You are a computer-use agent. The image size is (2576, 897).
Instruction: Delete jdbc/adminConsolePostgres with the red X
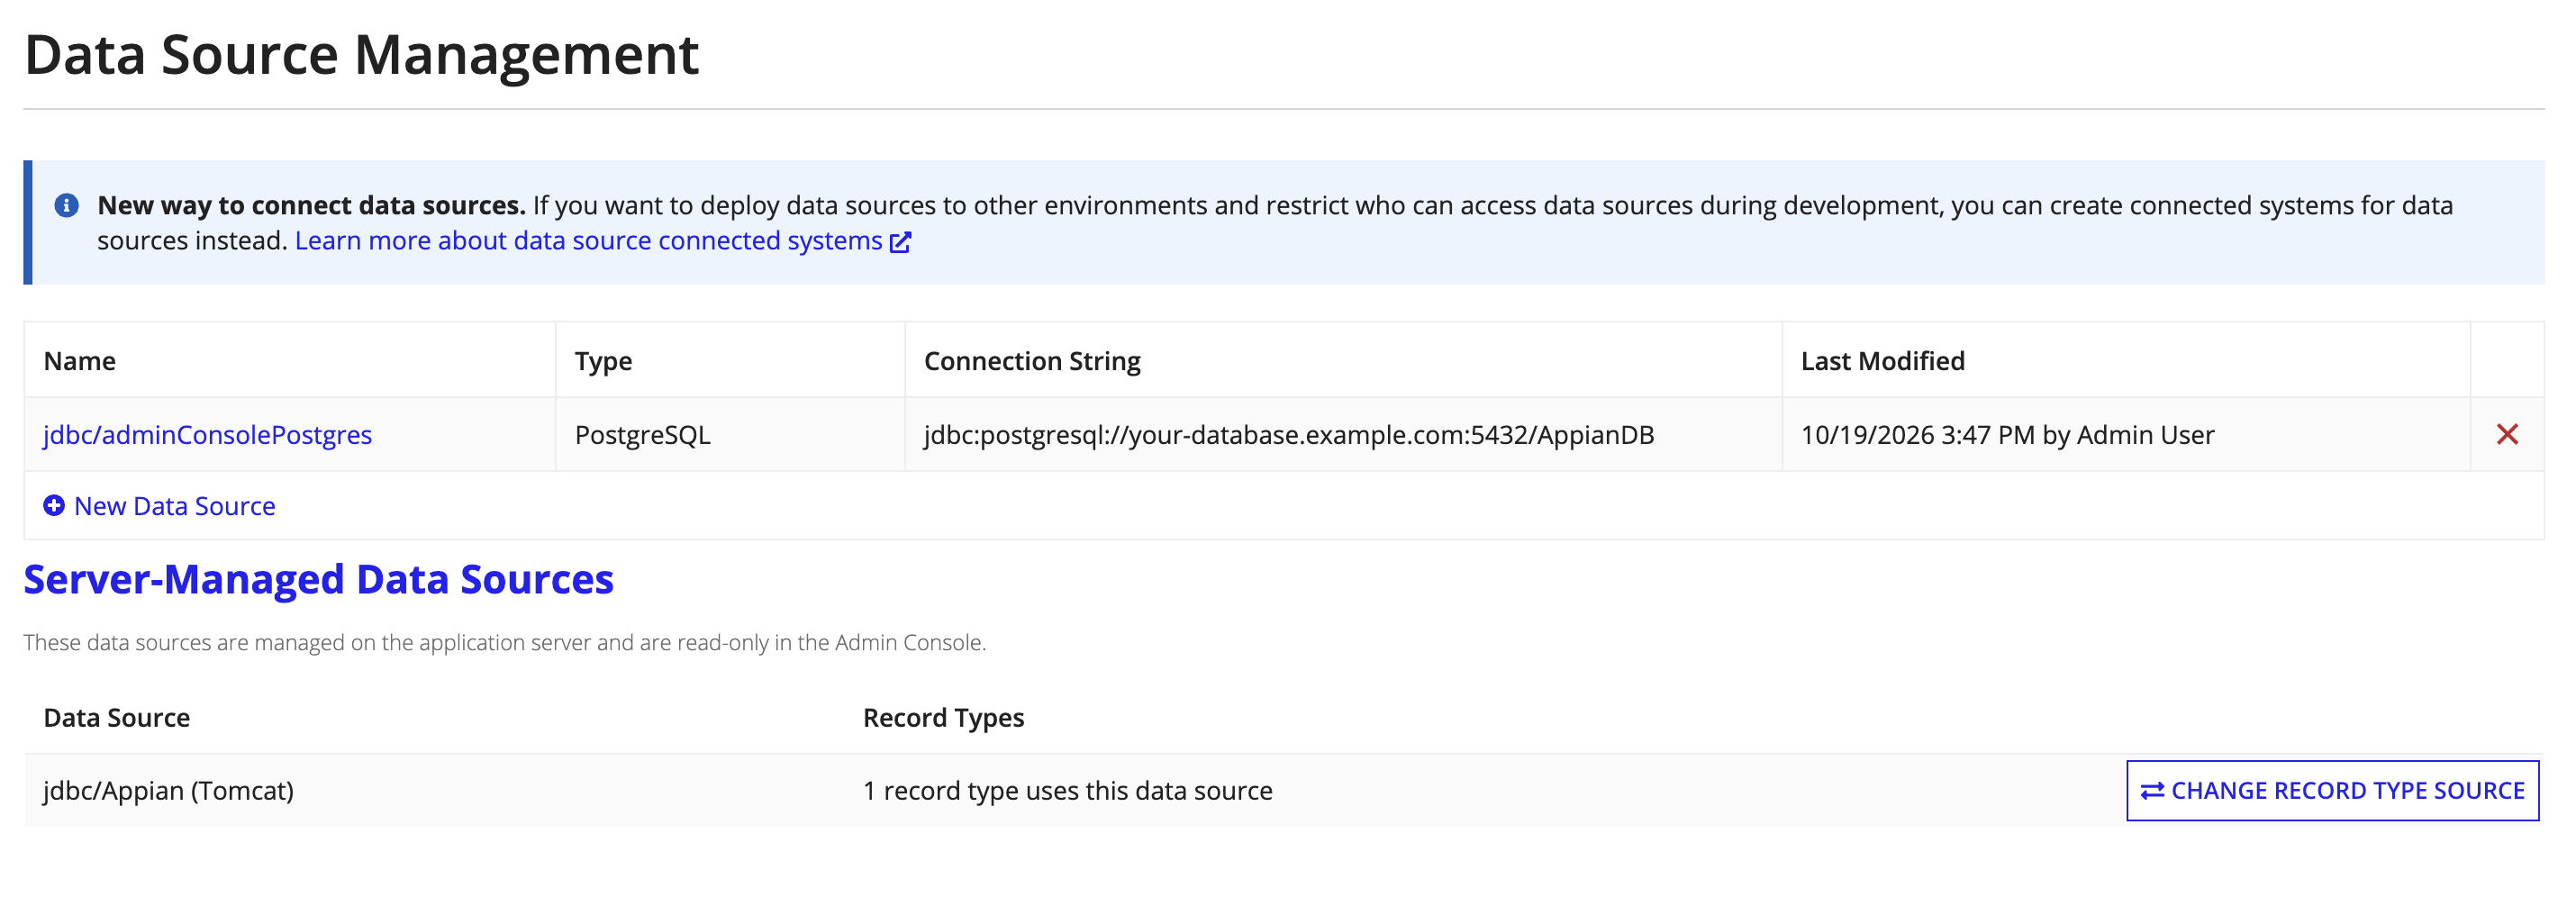[2506, 434]
